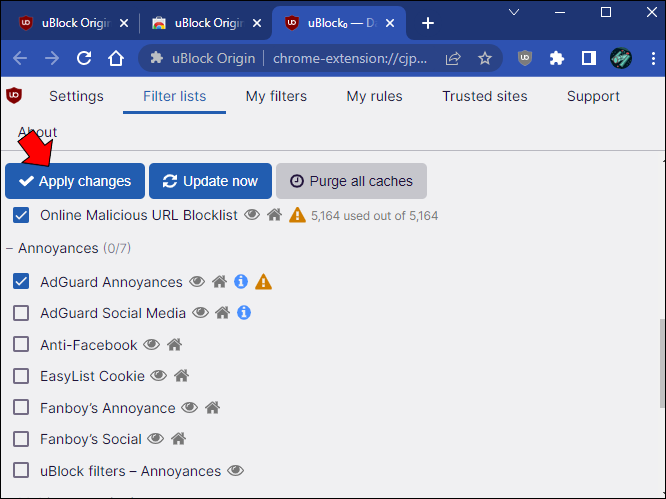Open Anti-Facebook home page icon
The image size is (666, 499).
click(x=175, y=344)
